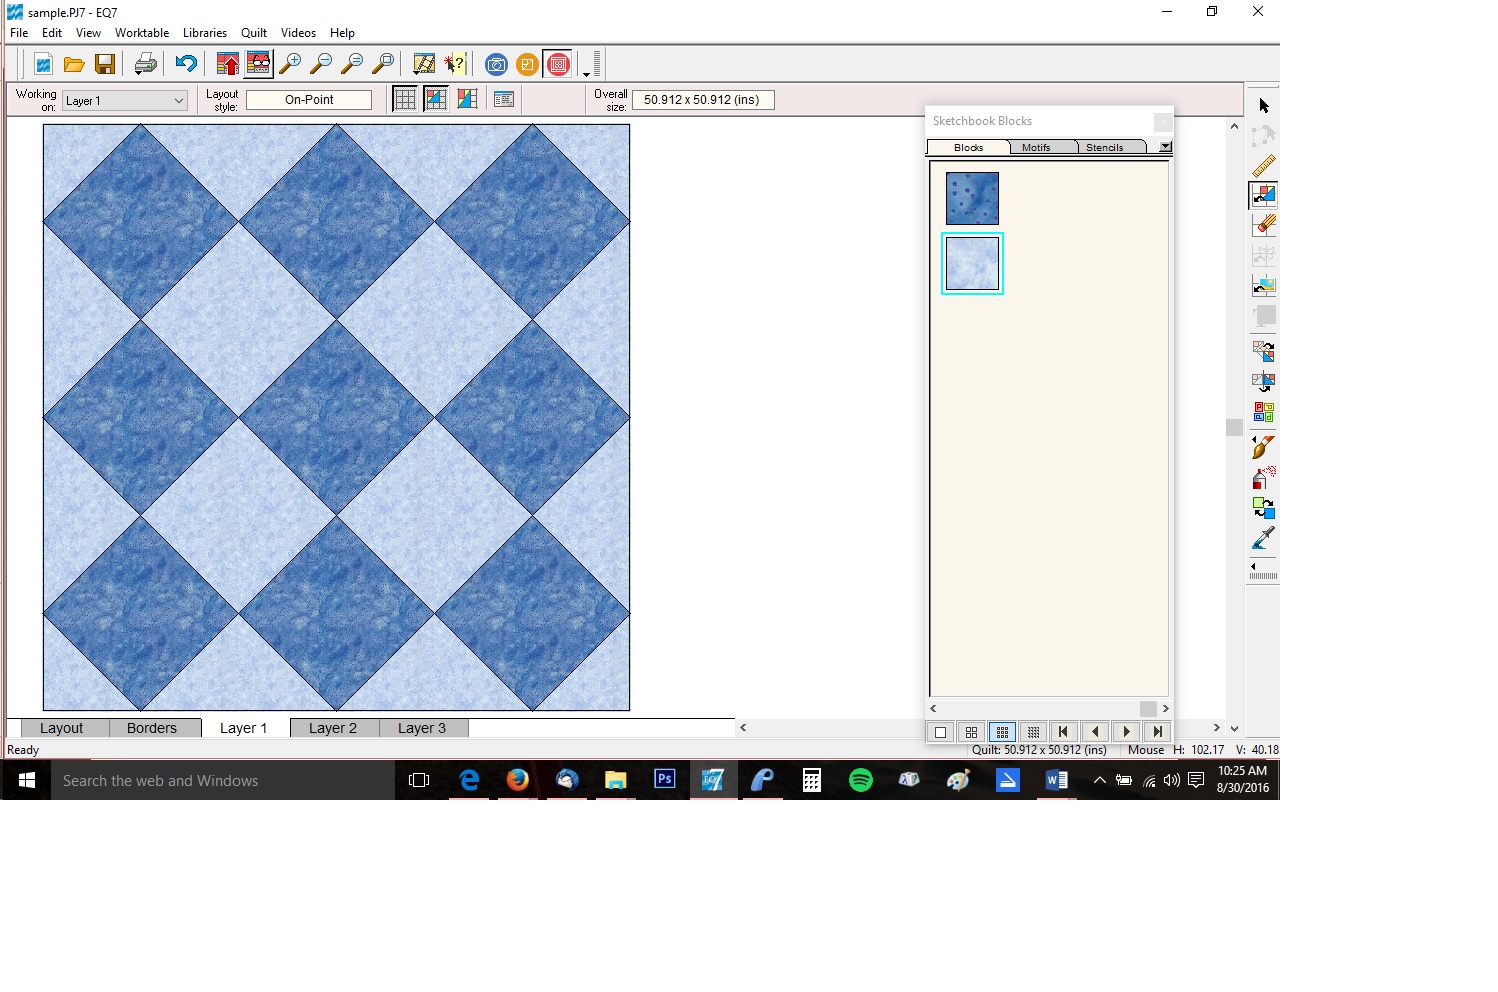Open Spotify from the Windows taskbar
This screenshot has height=992, width=1498.
(860, 781)
